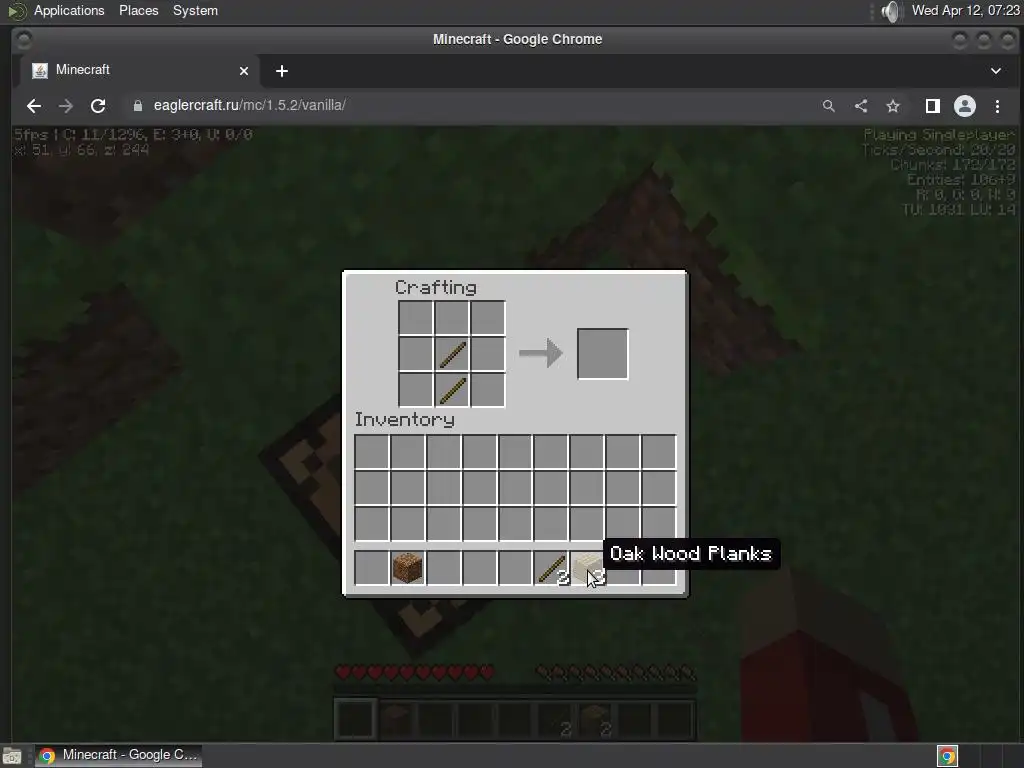Click the show desktop icon in bottom panel
1024x768 pixels.
(x=12, y=756)
